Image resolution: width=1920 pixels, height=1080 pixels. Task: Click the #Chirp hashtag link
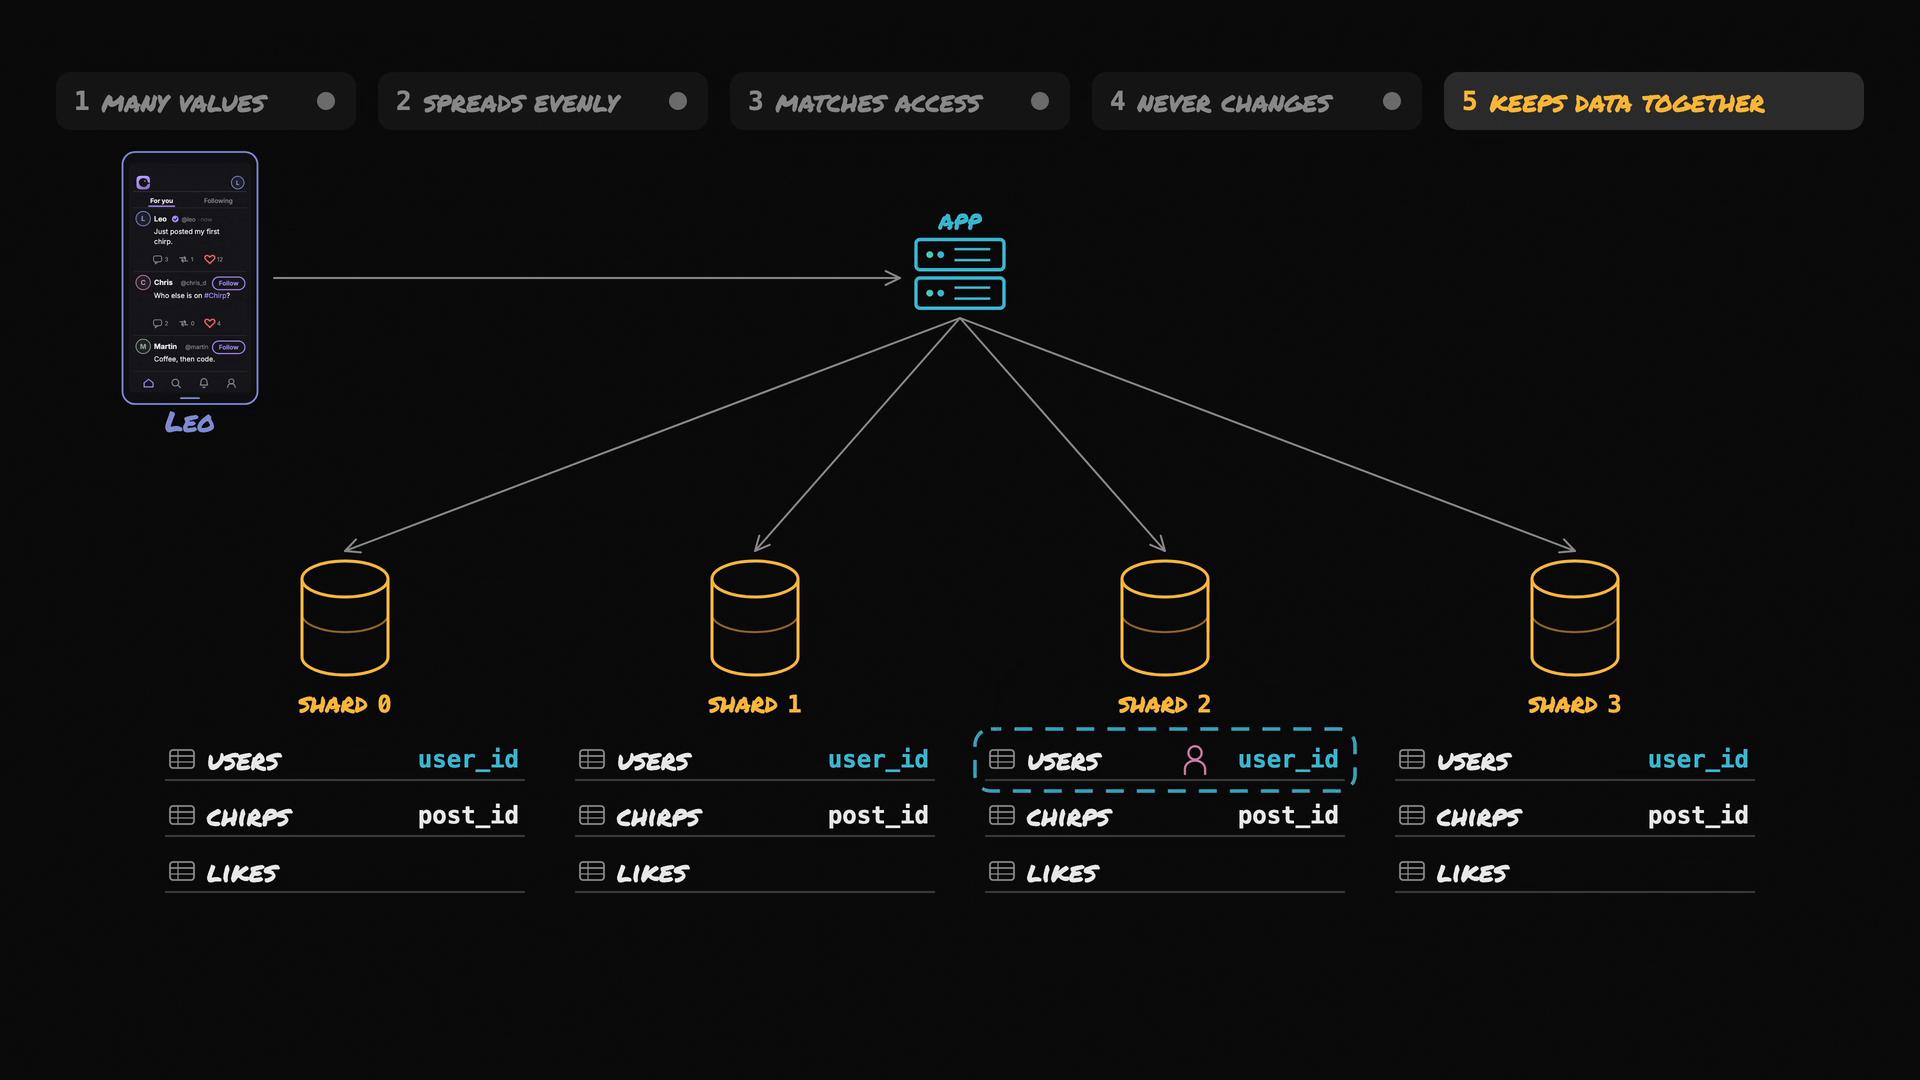tap(215, 296)
